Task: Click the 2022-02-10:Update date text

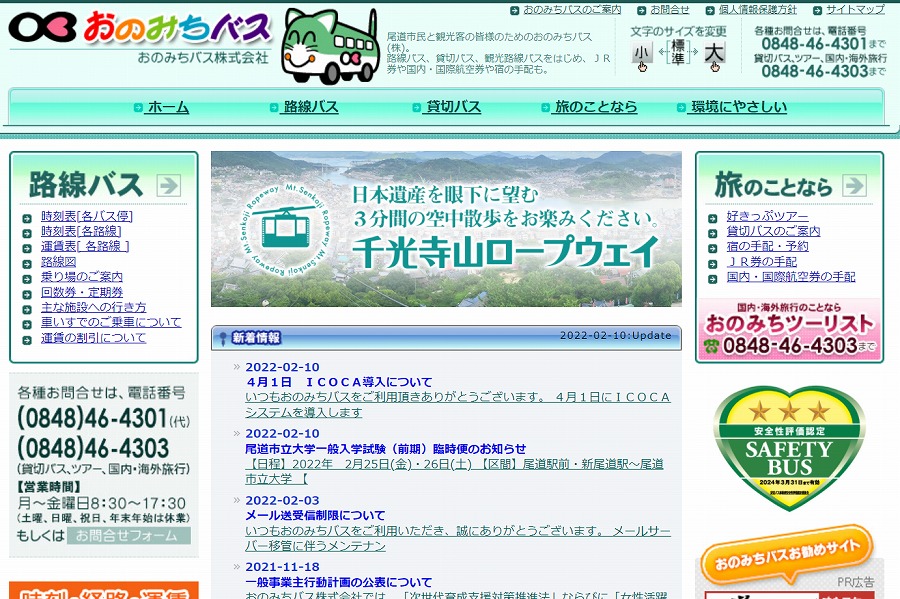Action: [616, 336]
